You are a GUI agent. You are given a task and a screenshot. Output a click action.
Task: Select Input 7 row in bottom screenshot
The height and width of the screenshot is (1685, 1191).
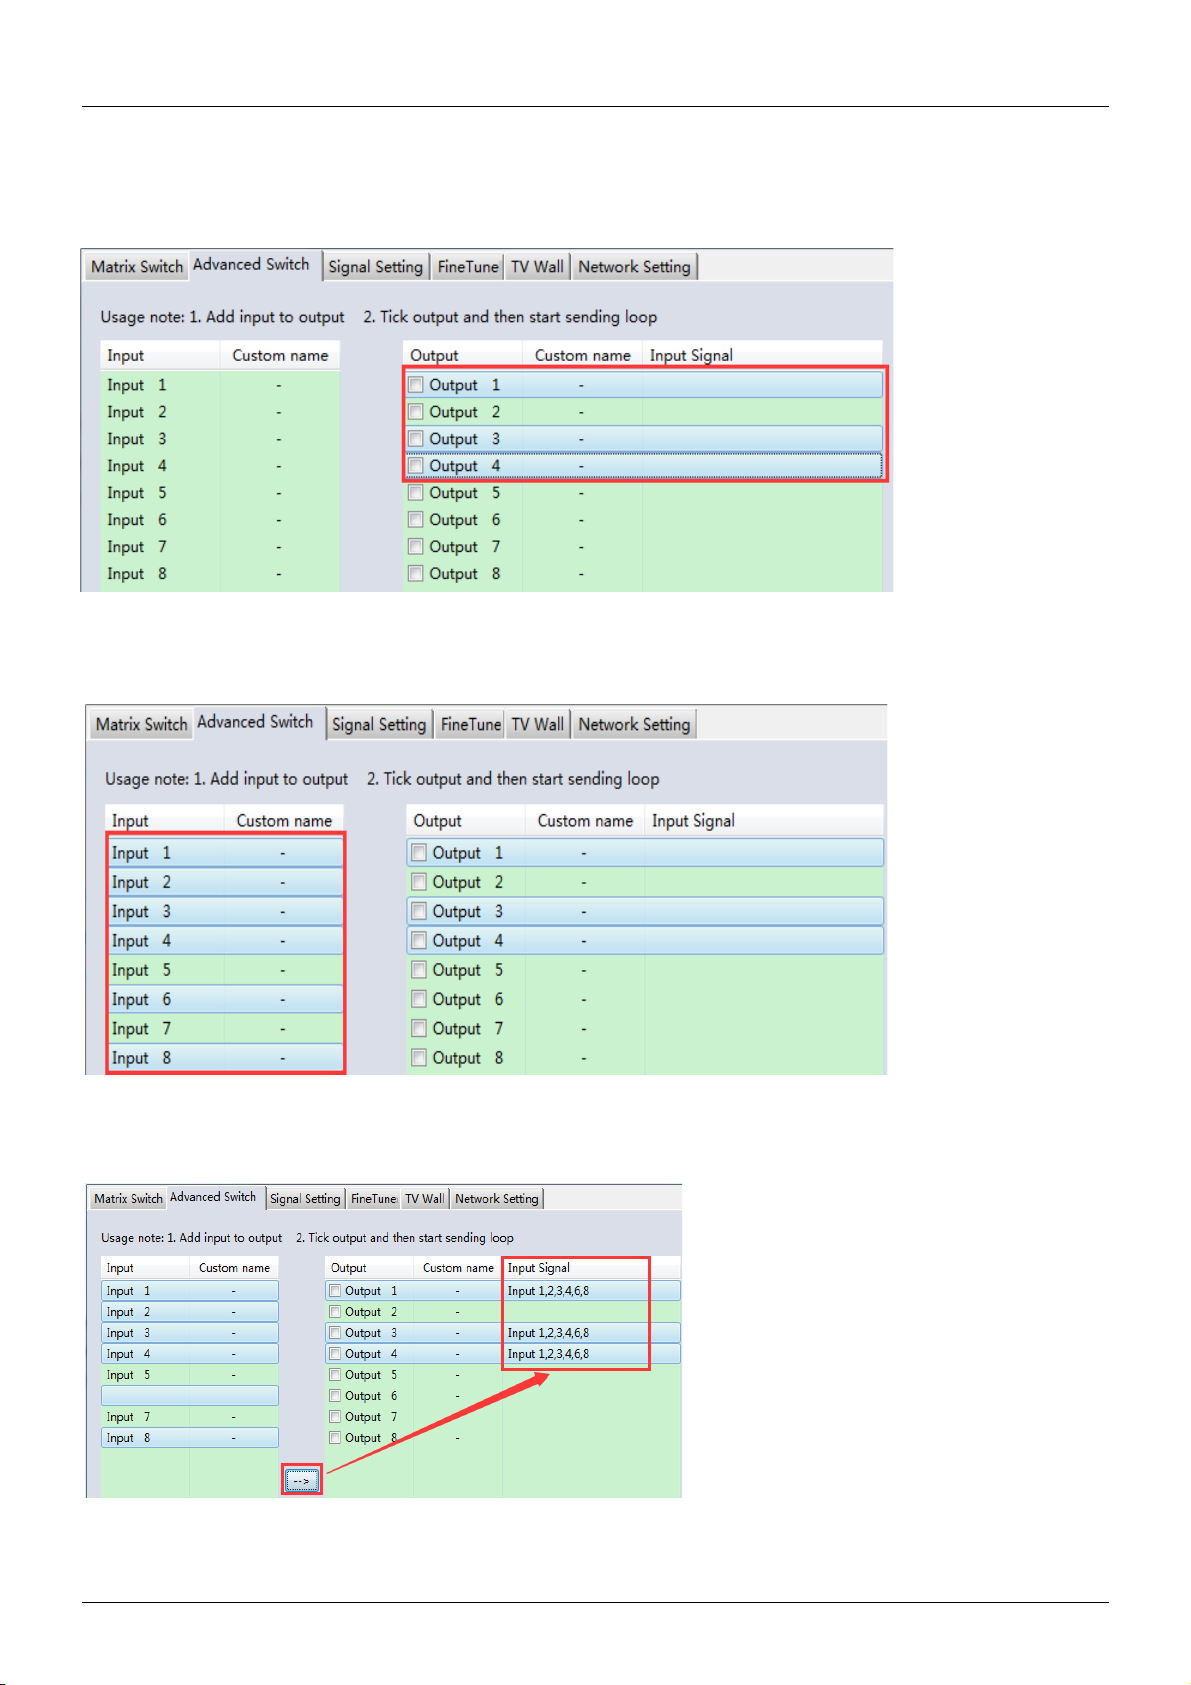click(190, 1417)
